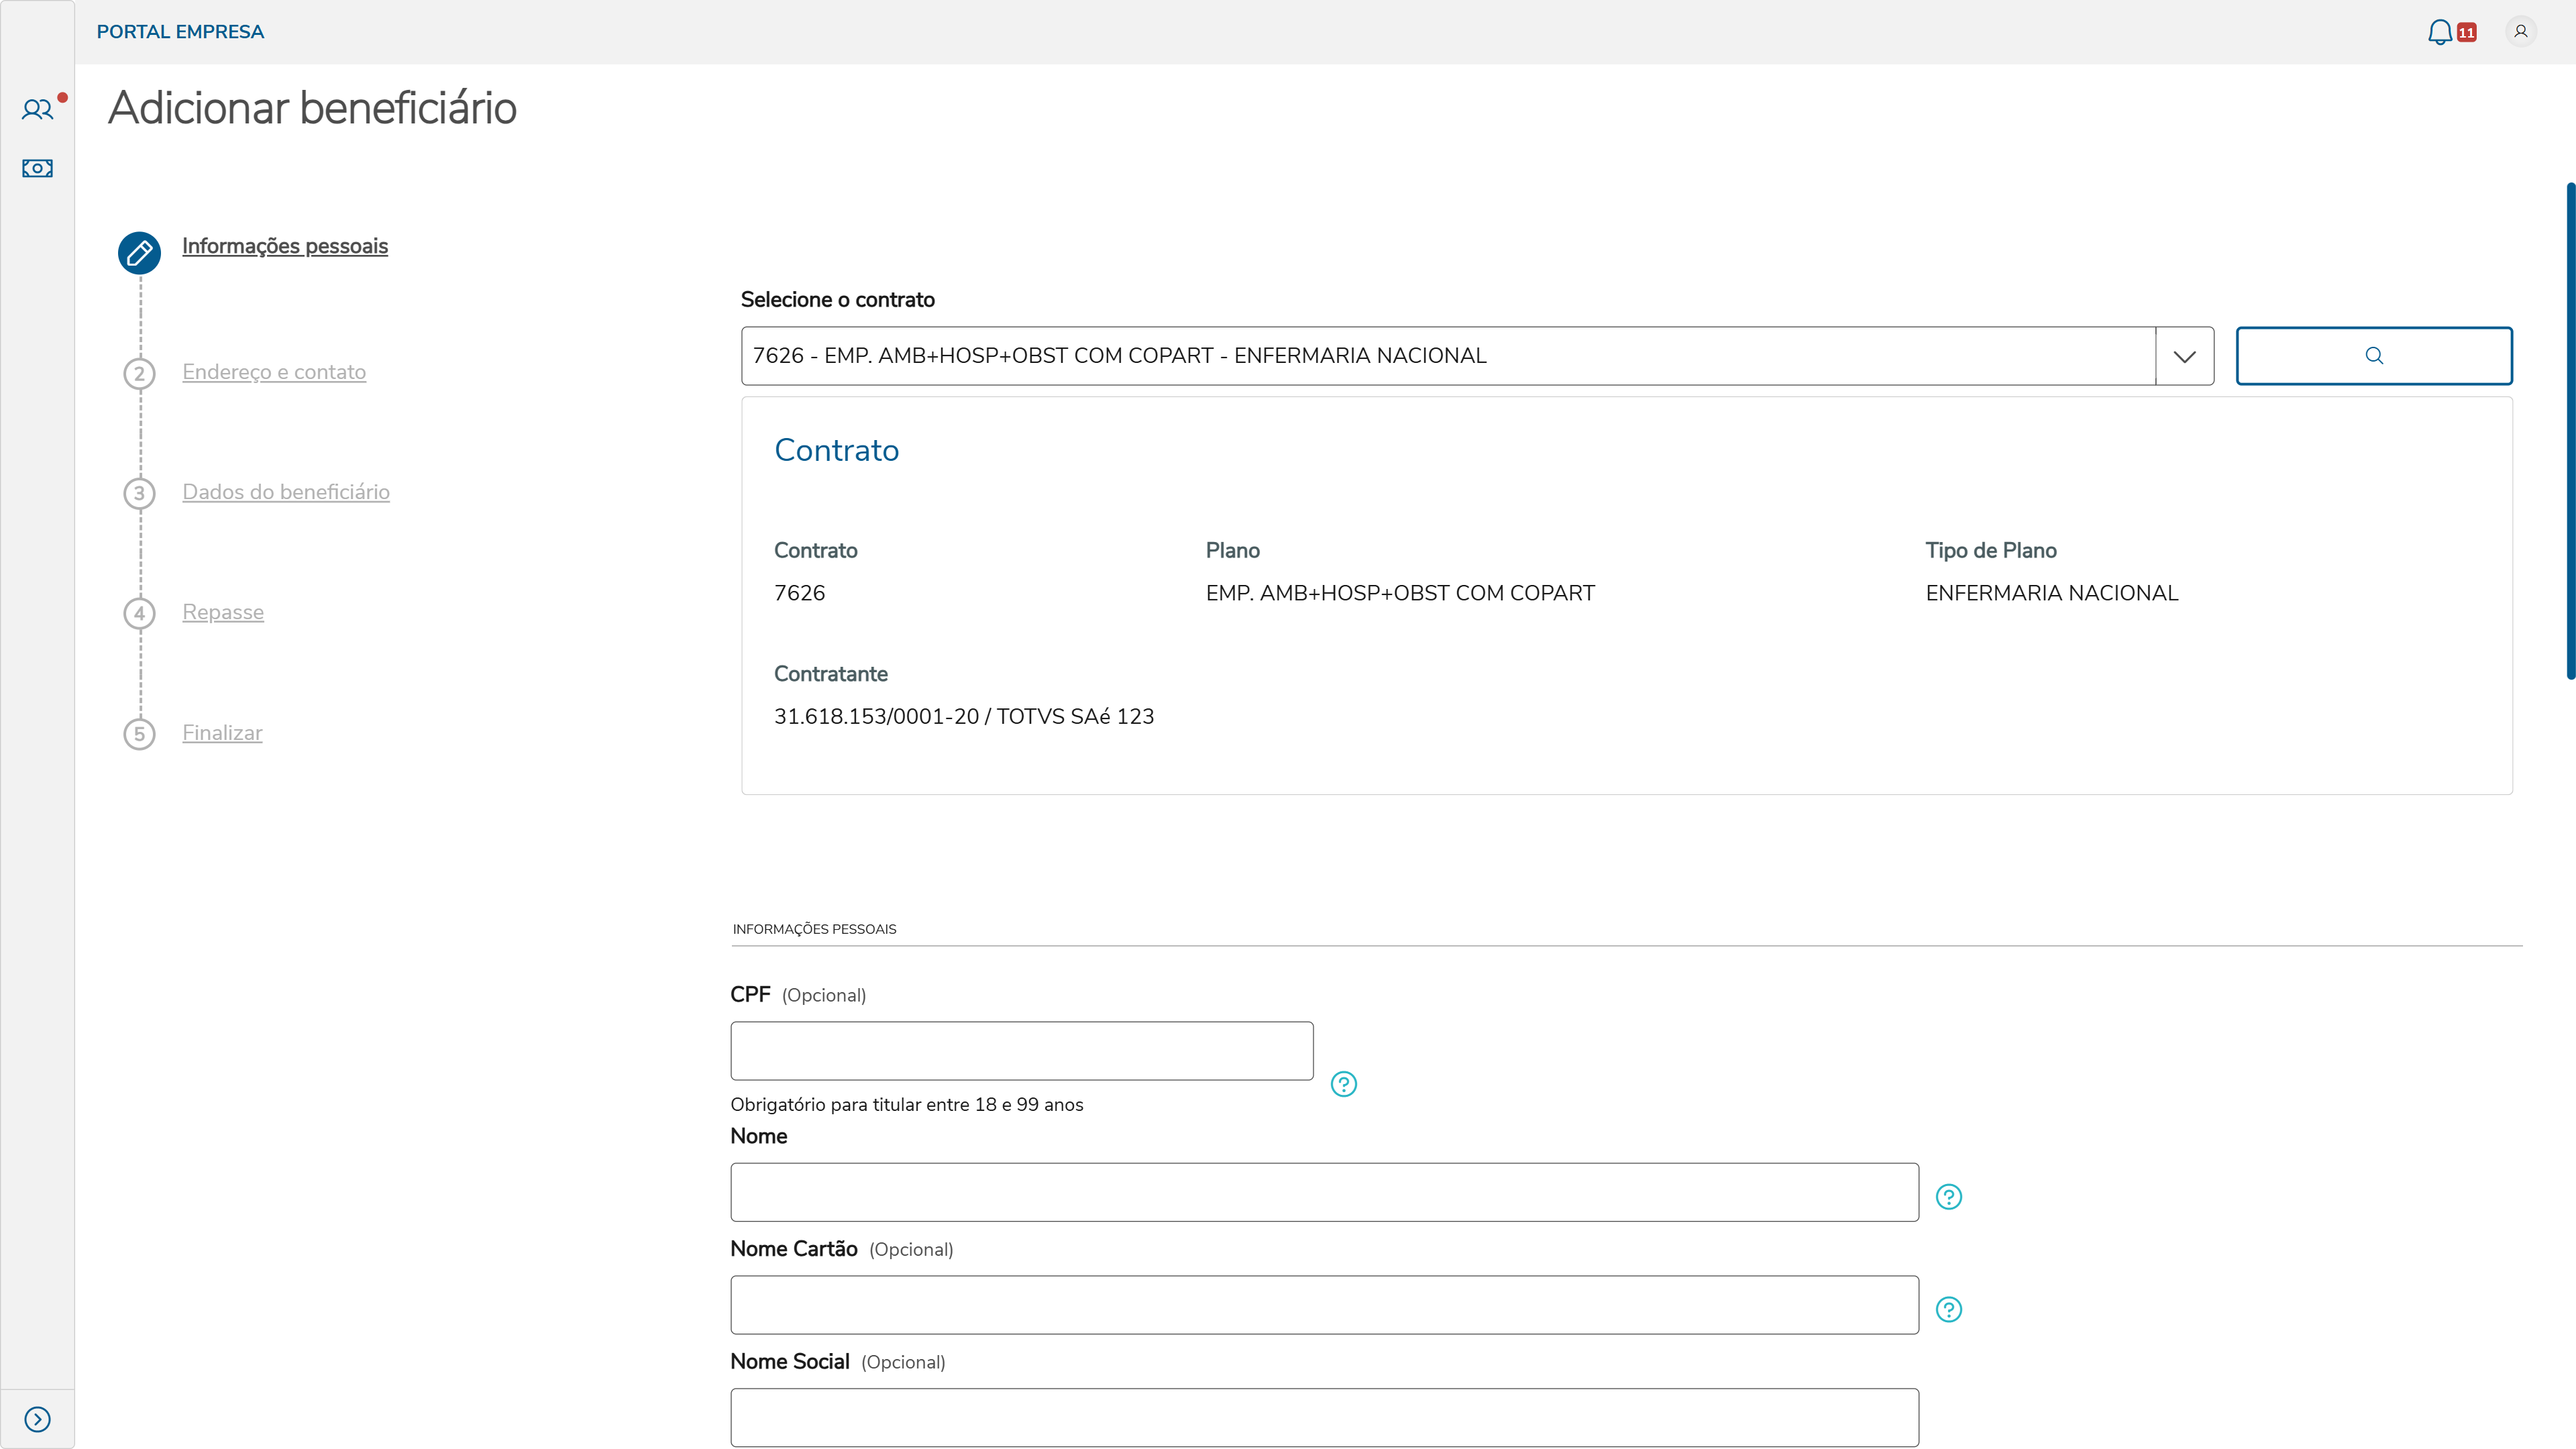
Task: Show help for the Nome Cartão field
Action: click(x=1948, y=1310)
